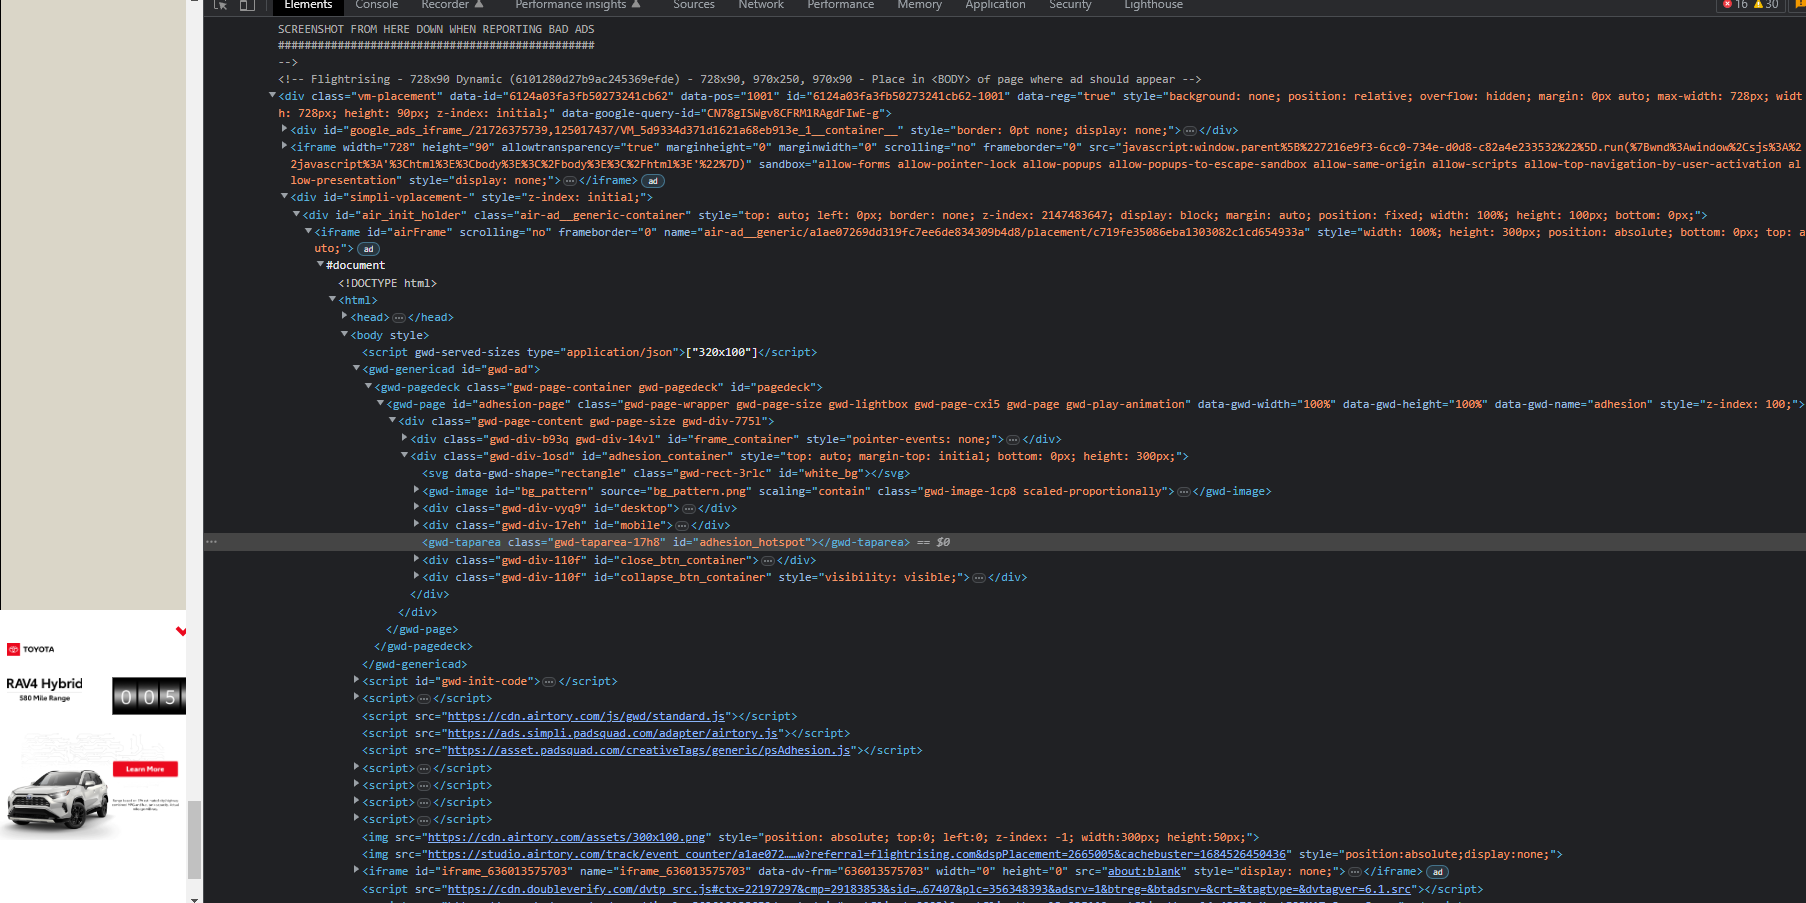The image size is (1806, 903).
Task: Select the Memory tab
Action: pos(920,5)
